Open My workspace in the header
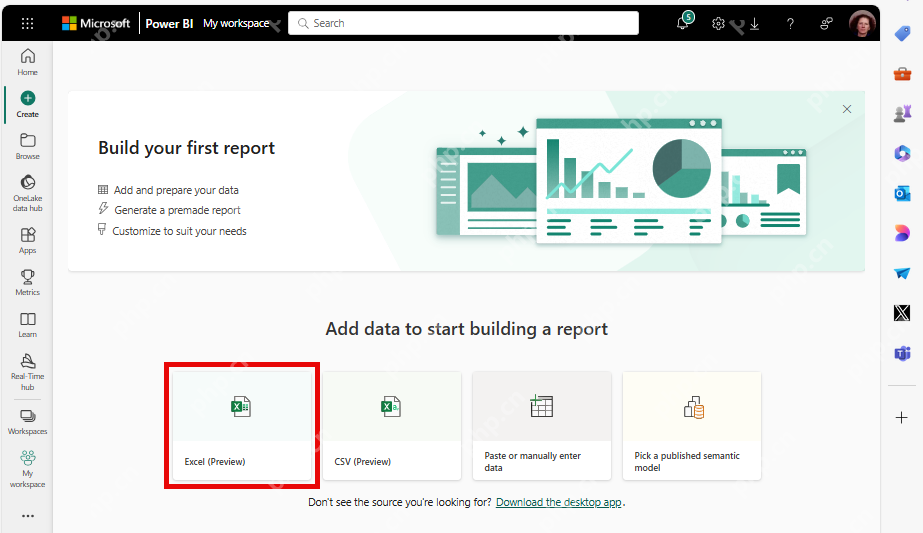Image resolution: width=923 pixels, height=533 pixels. point(236,24)
